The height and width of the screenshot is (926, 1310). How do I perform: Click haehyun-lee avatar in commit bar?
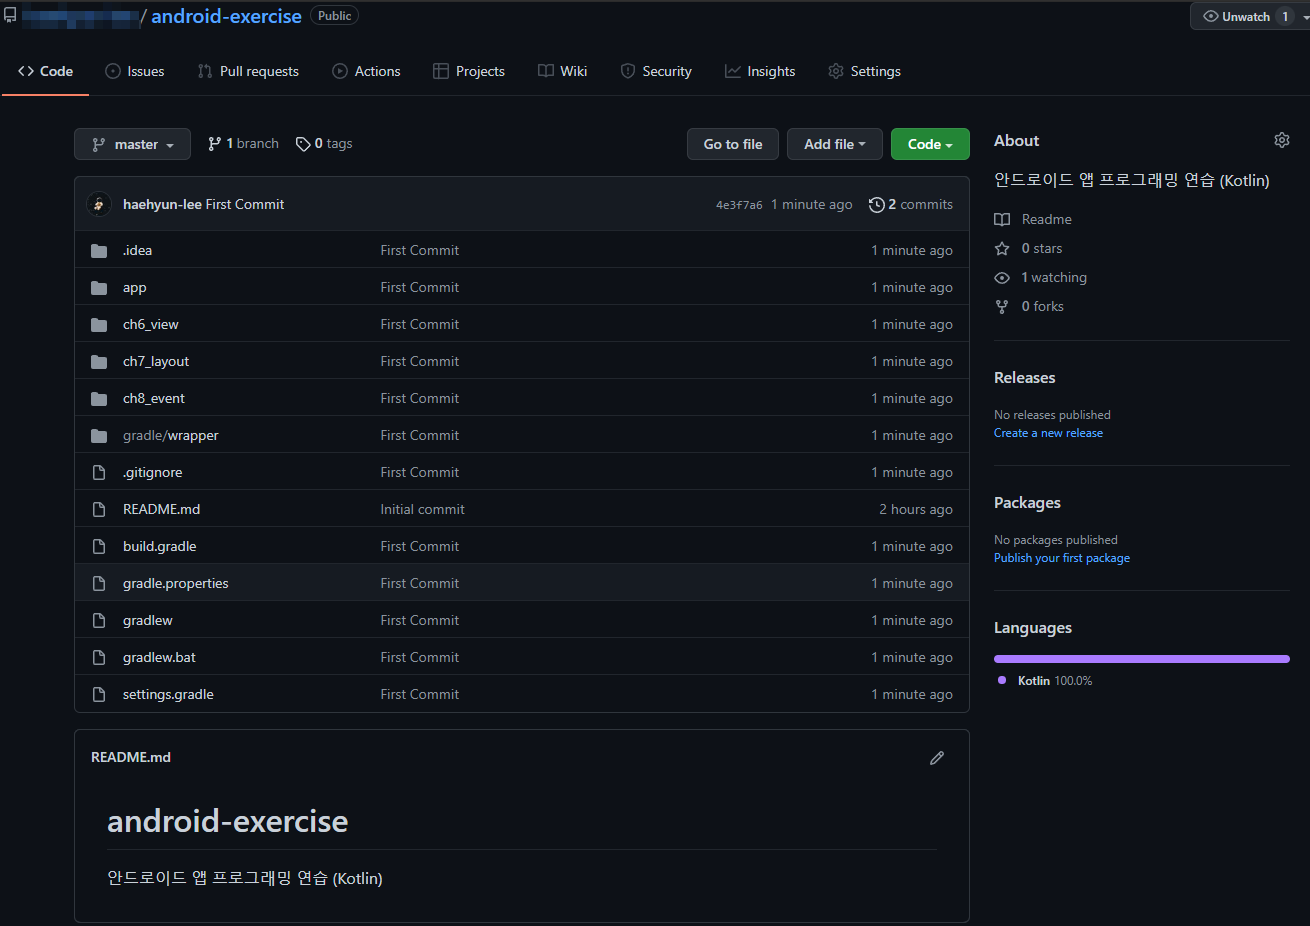(99, 204)
